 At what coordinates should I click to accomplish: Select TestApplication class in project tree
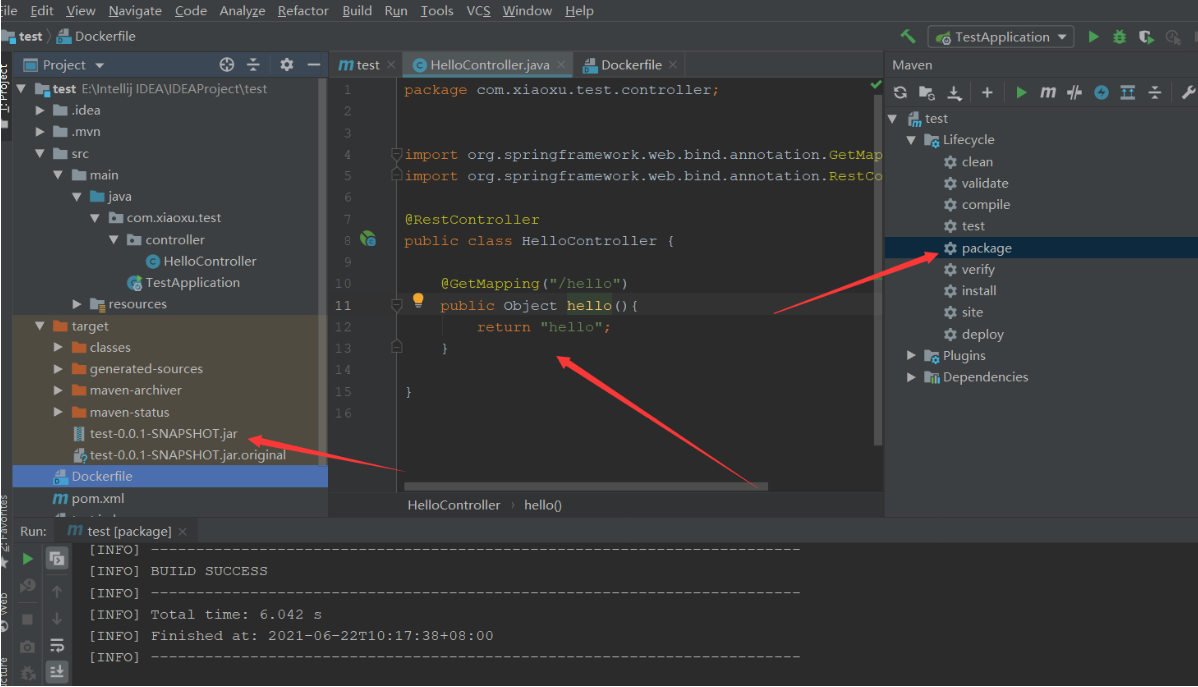(193, 283)
